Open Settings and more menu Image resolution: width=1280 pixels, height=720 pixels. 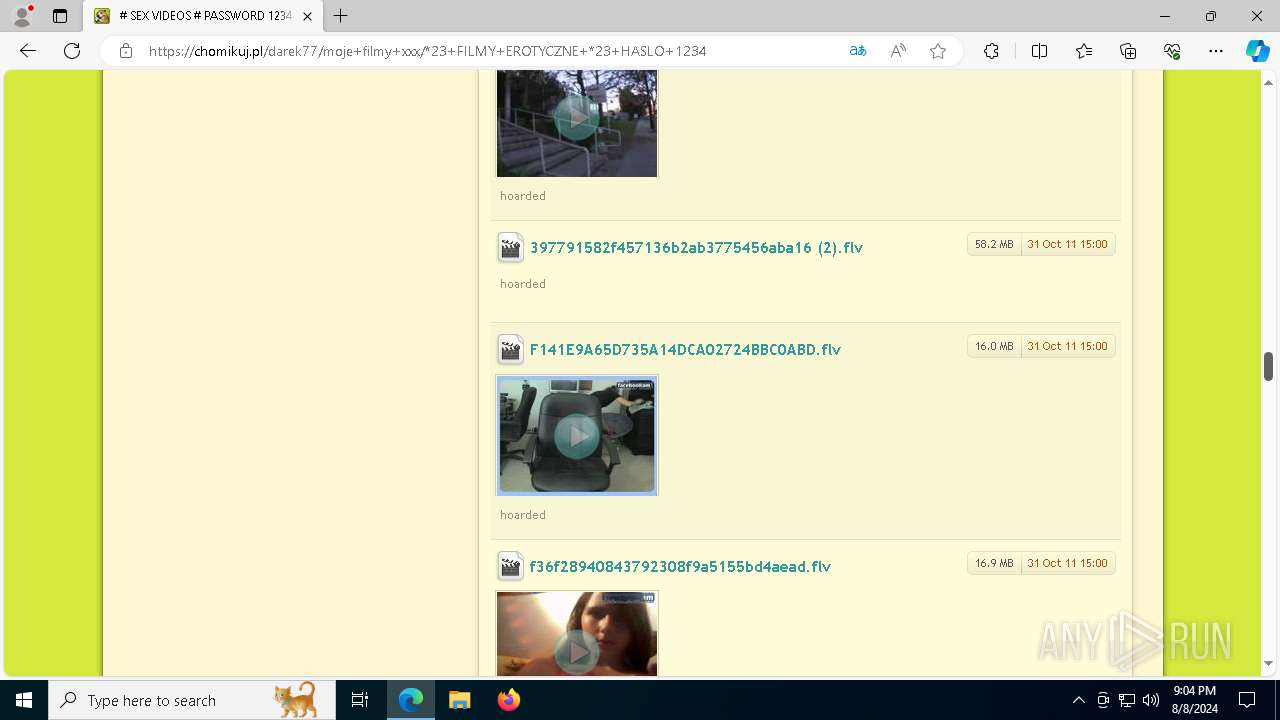1216,51
